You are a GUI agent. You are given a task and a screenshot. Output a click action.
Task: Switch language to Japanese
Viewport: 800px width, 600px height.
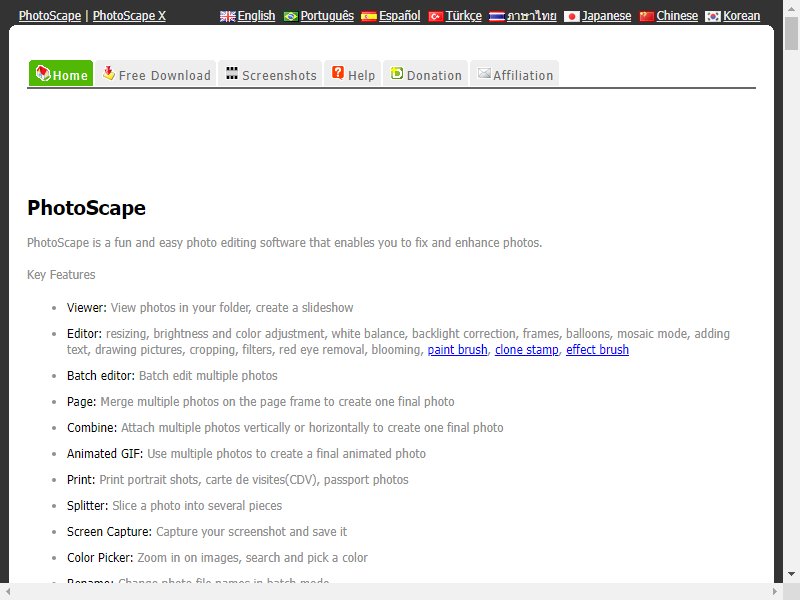(x=606, y=16)
